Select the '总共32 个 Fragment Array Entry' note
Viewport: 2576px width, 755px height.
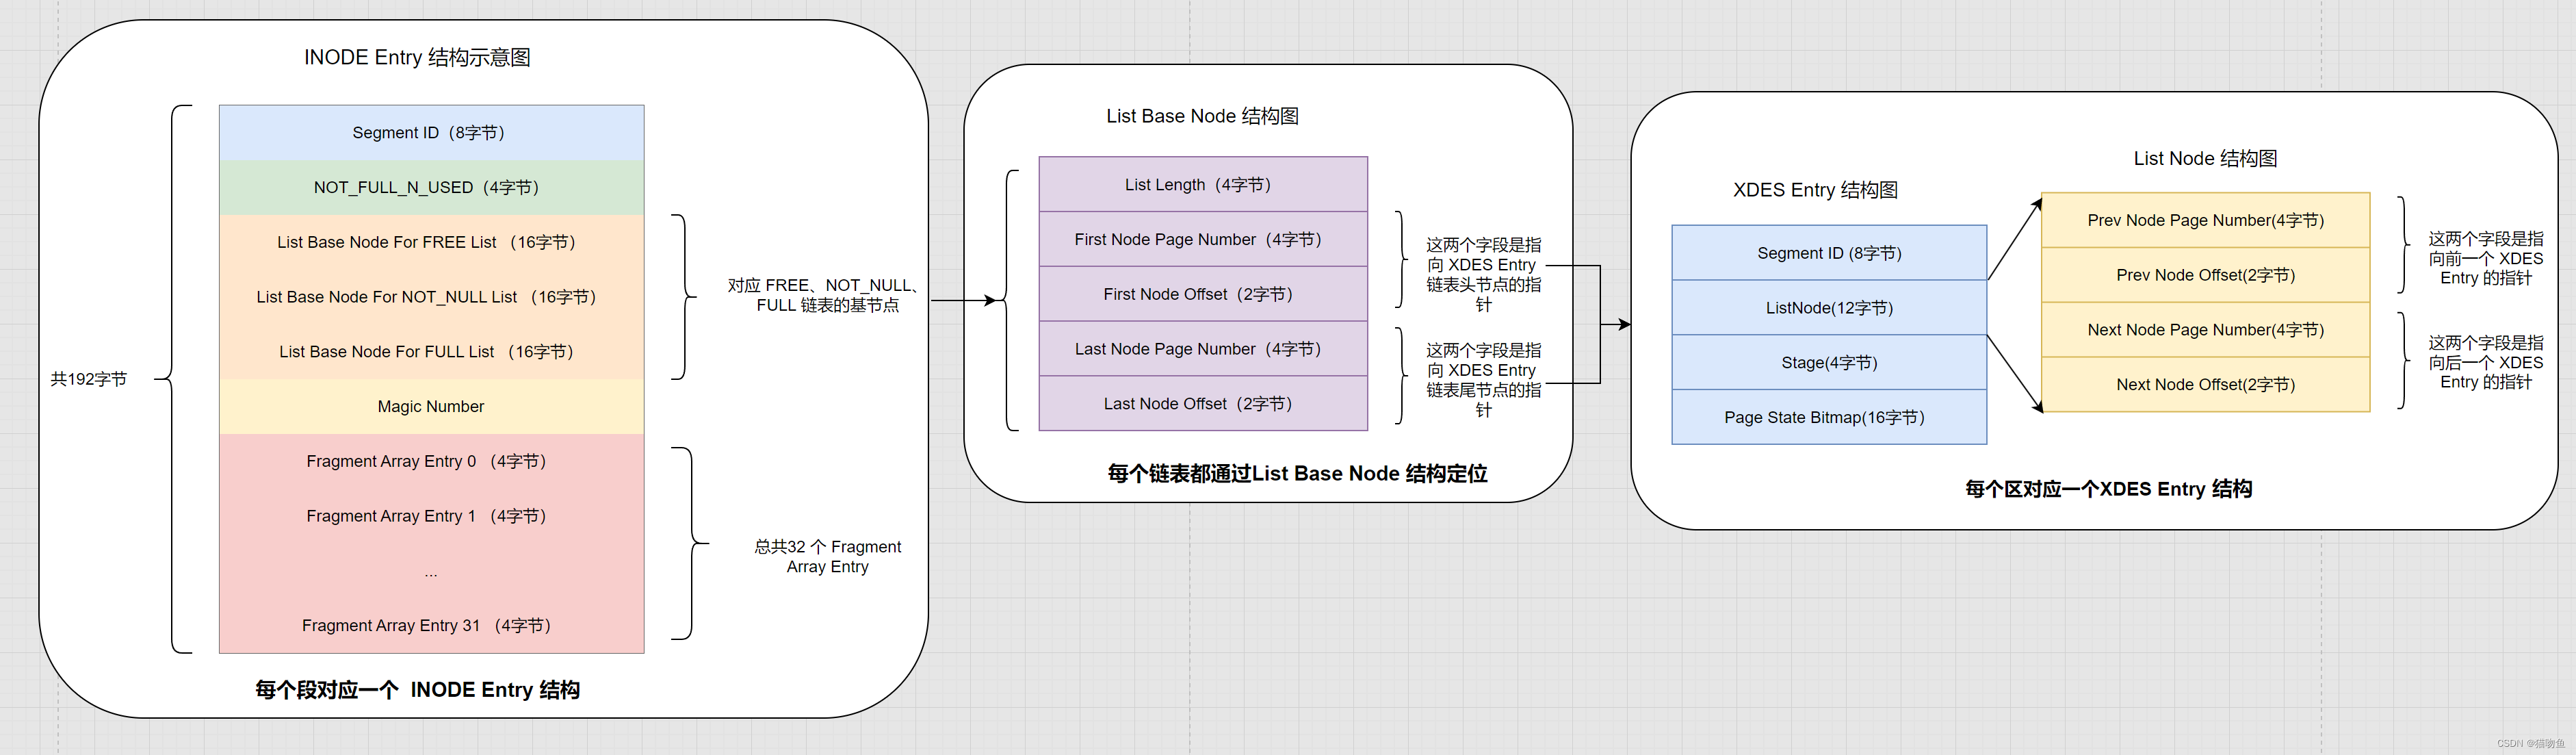[827, 557]
